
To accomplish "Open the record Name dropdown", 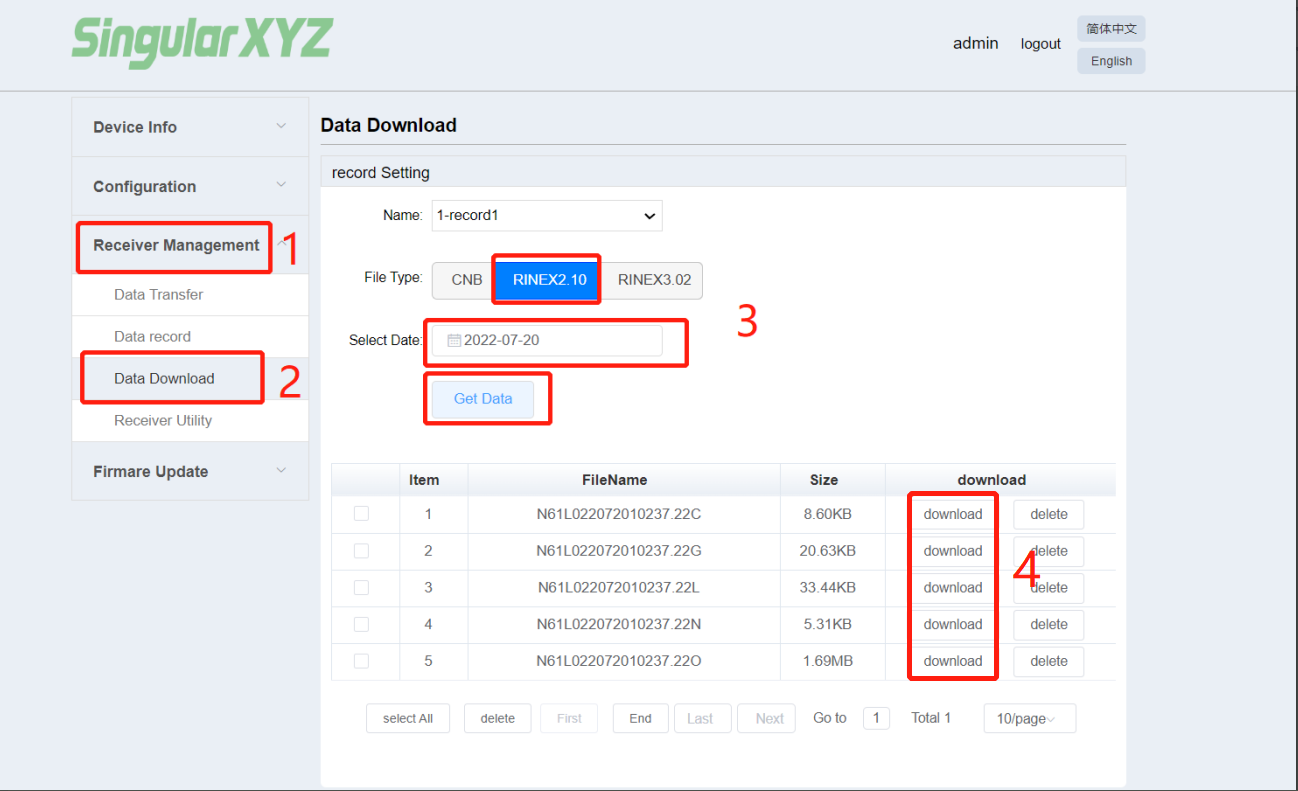I will [547, 216].
